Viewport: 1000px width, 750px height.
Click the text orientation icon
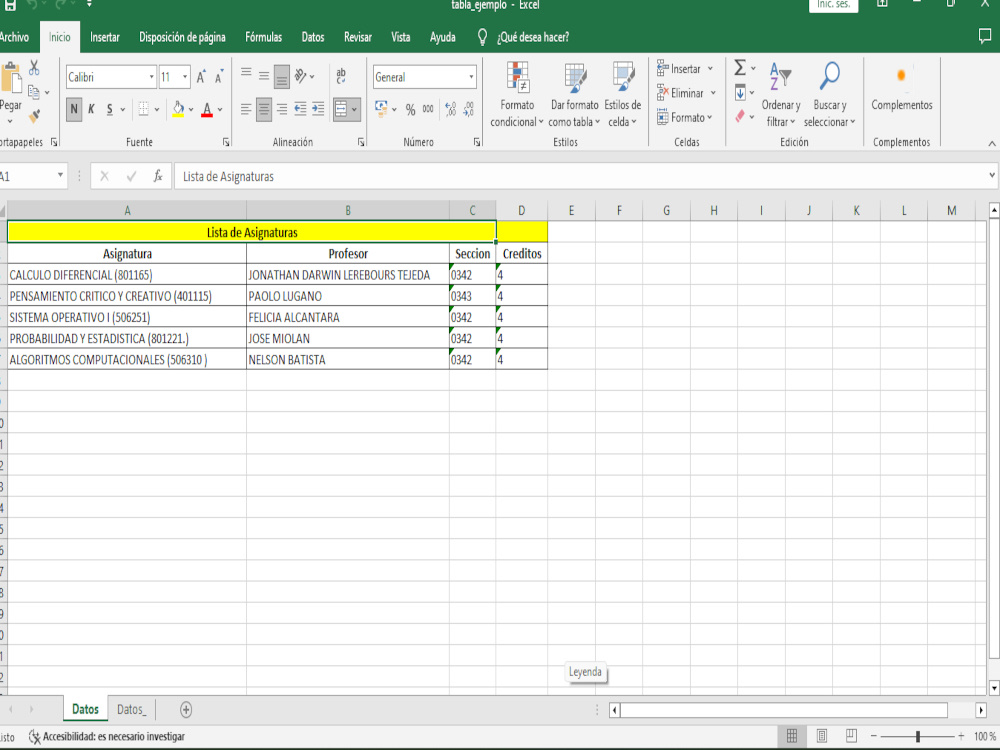(301, 76)
